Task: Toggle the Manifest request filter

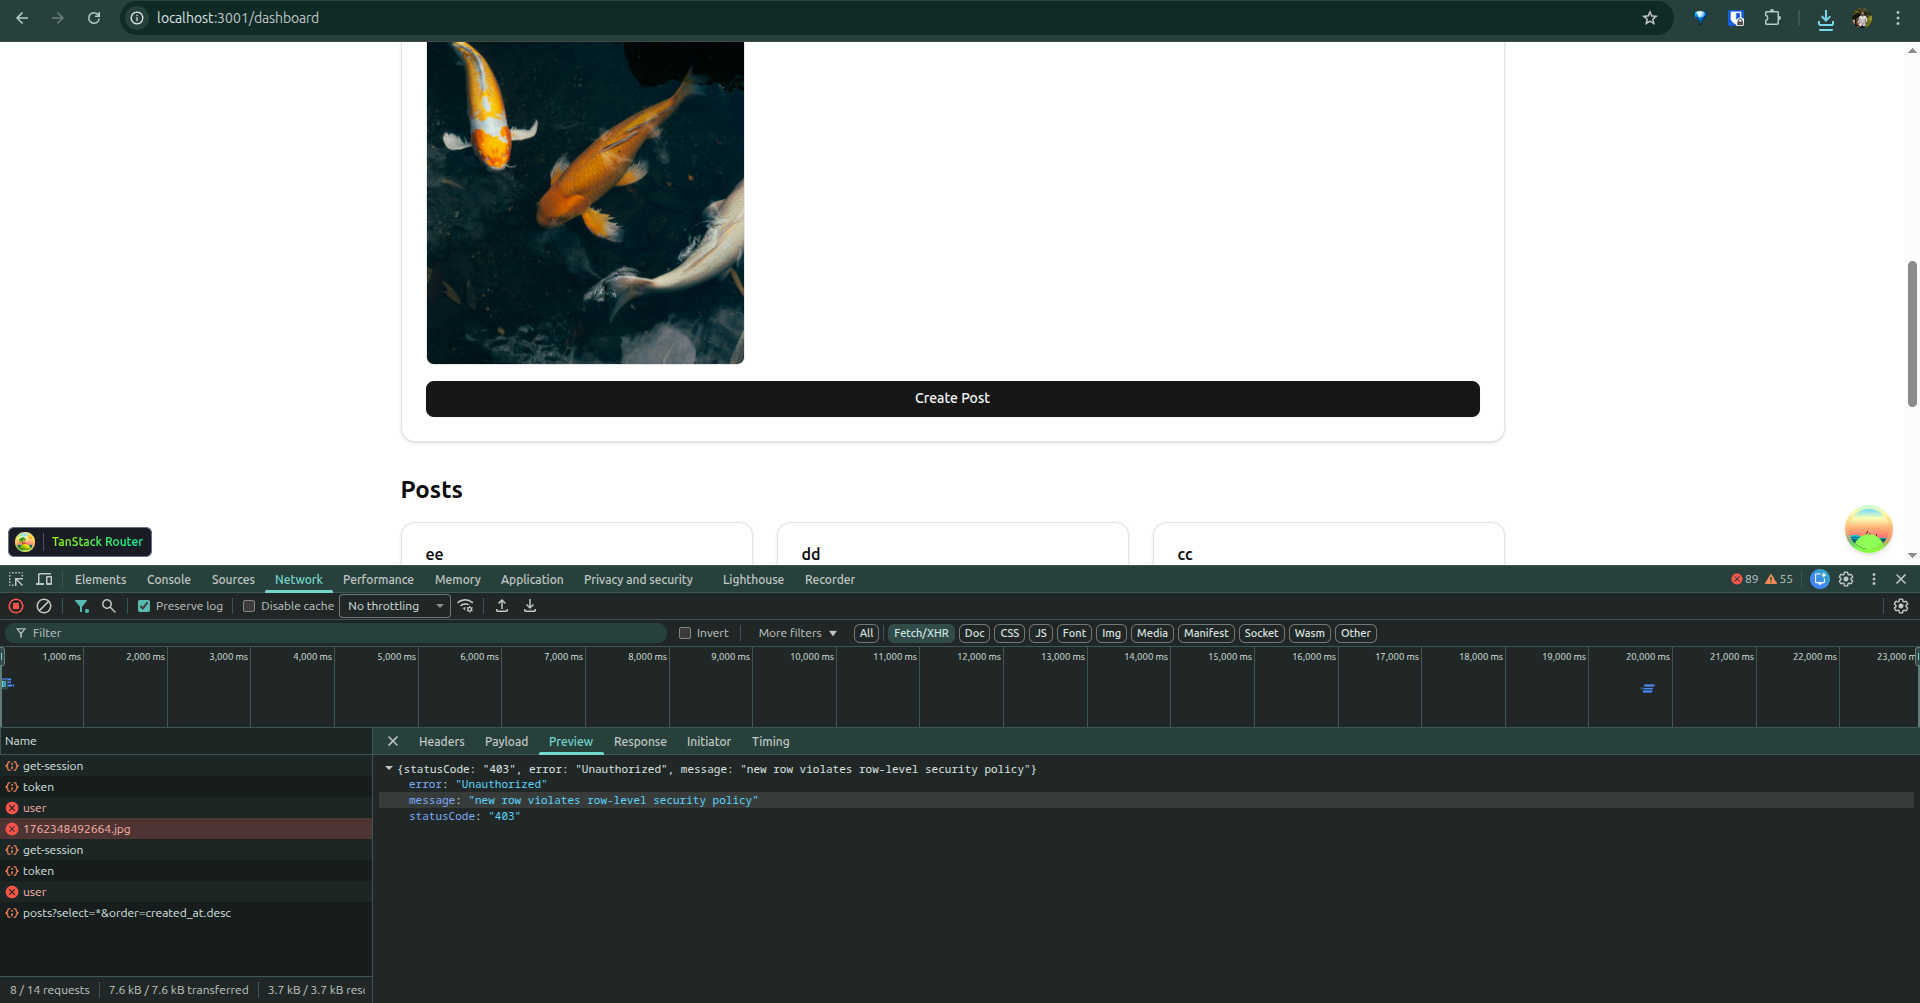Action: tap(1206, 633)
